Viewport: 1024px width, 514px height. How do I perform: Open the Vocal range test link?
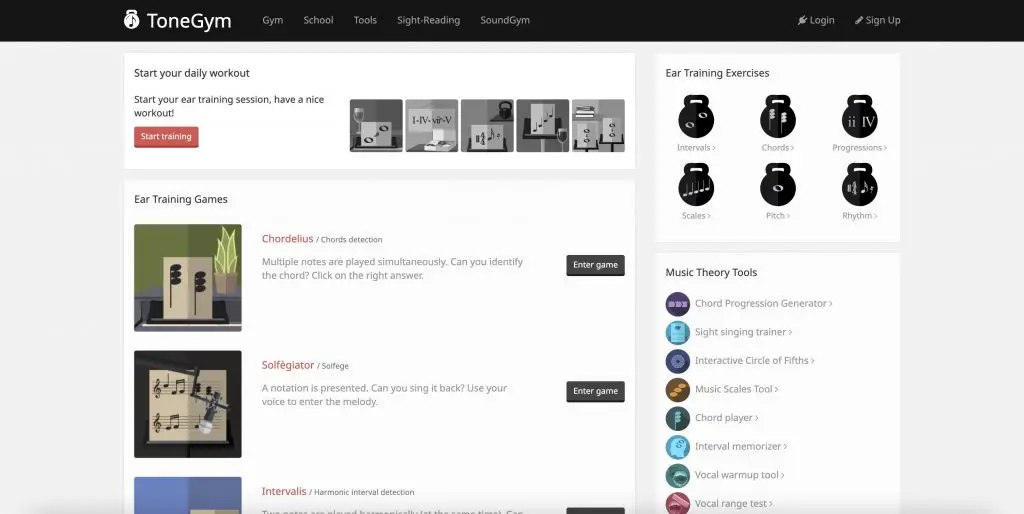point(734,504)
